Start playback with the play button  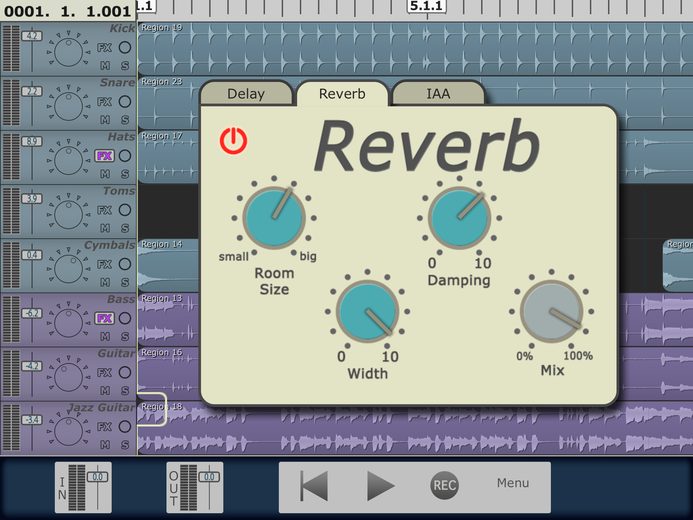[x=381, y=486]
